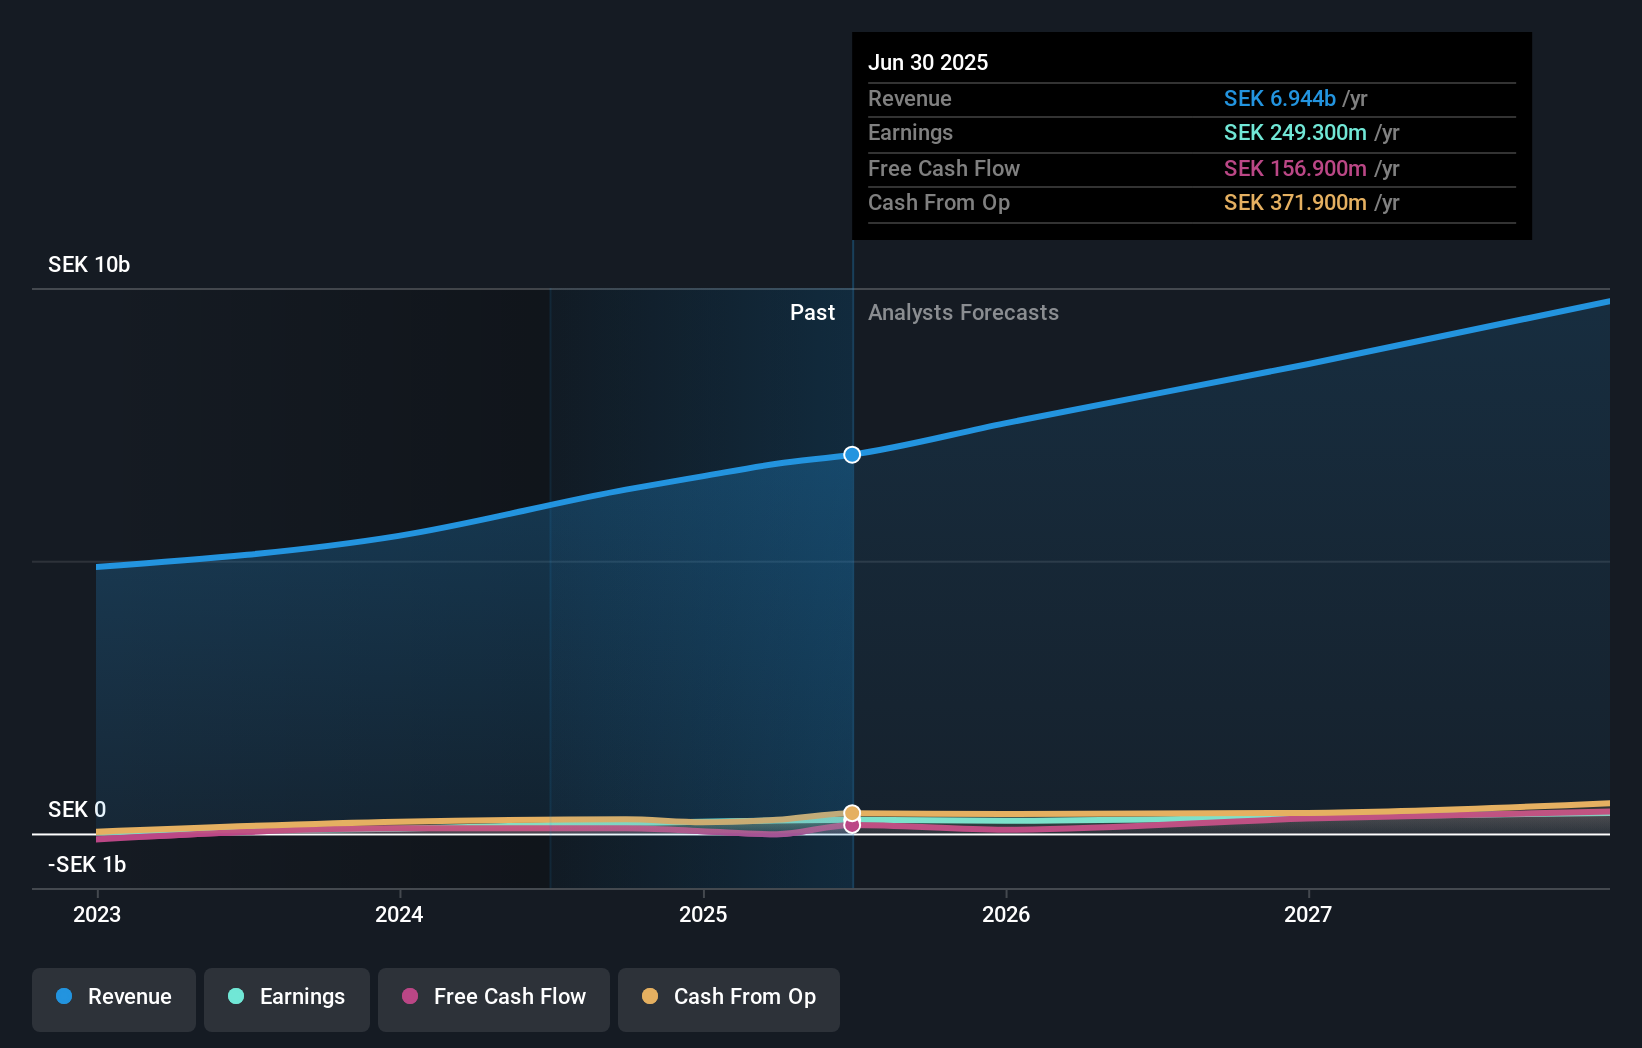The image size is (1642, 1048).
Task: Click the Free Cash Flow label in tooltip
Action: (944, 168)
